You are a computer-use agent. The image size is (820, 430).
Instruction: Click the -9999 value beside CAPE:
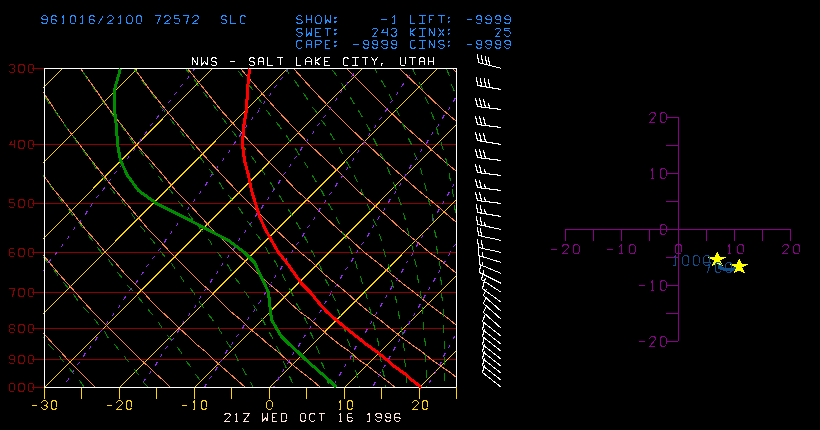tap(374, 44)
